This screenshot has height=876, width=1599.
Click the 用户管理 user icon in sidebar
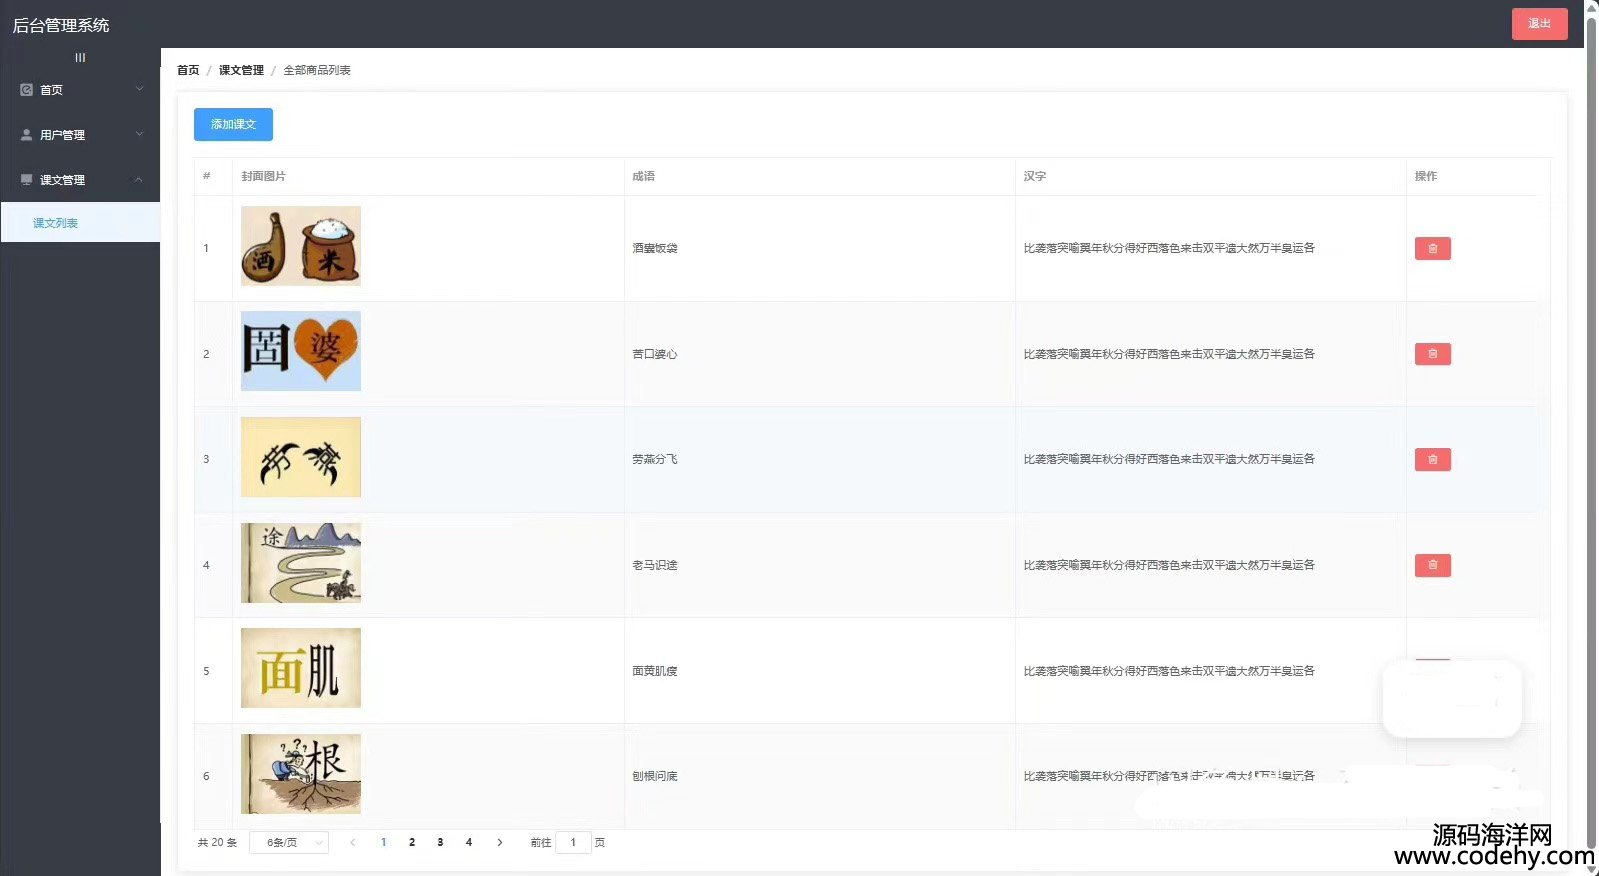point(27,135)
